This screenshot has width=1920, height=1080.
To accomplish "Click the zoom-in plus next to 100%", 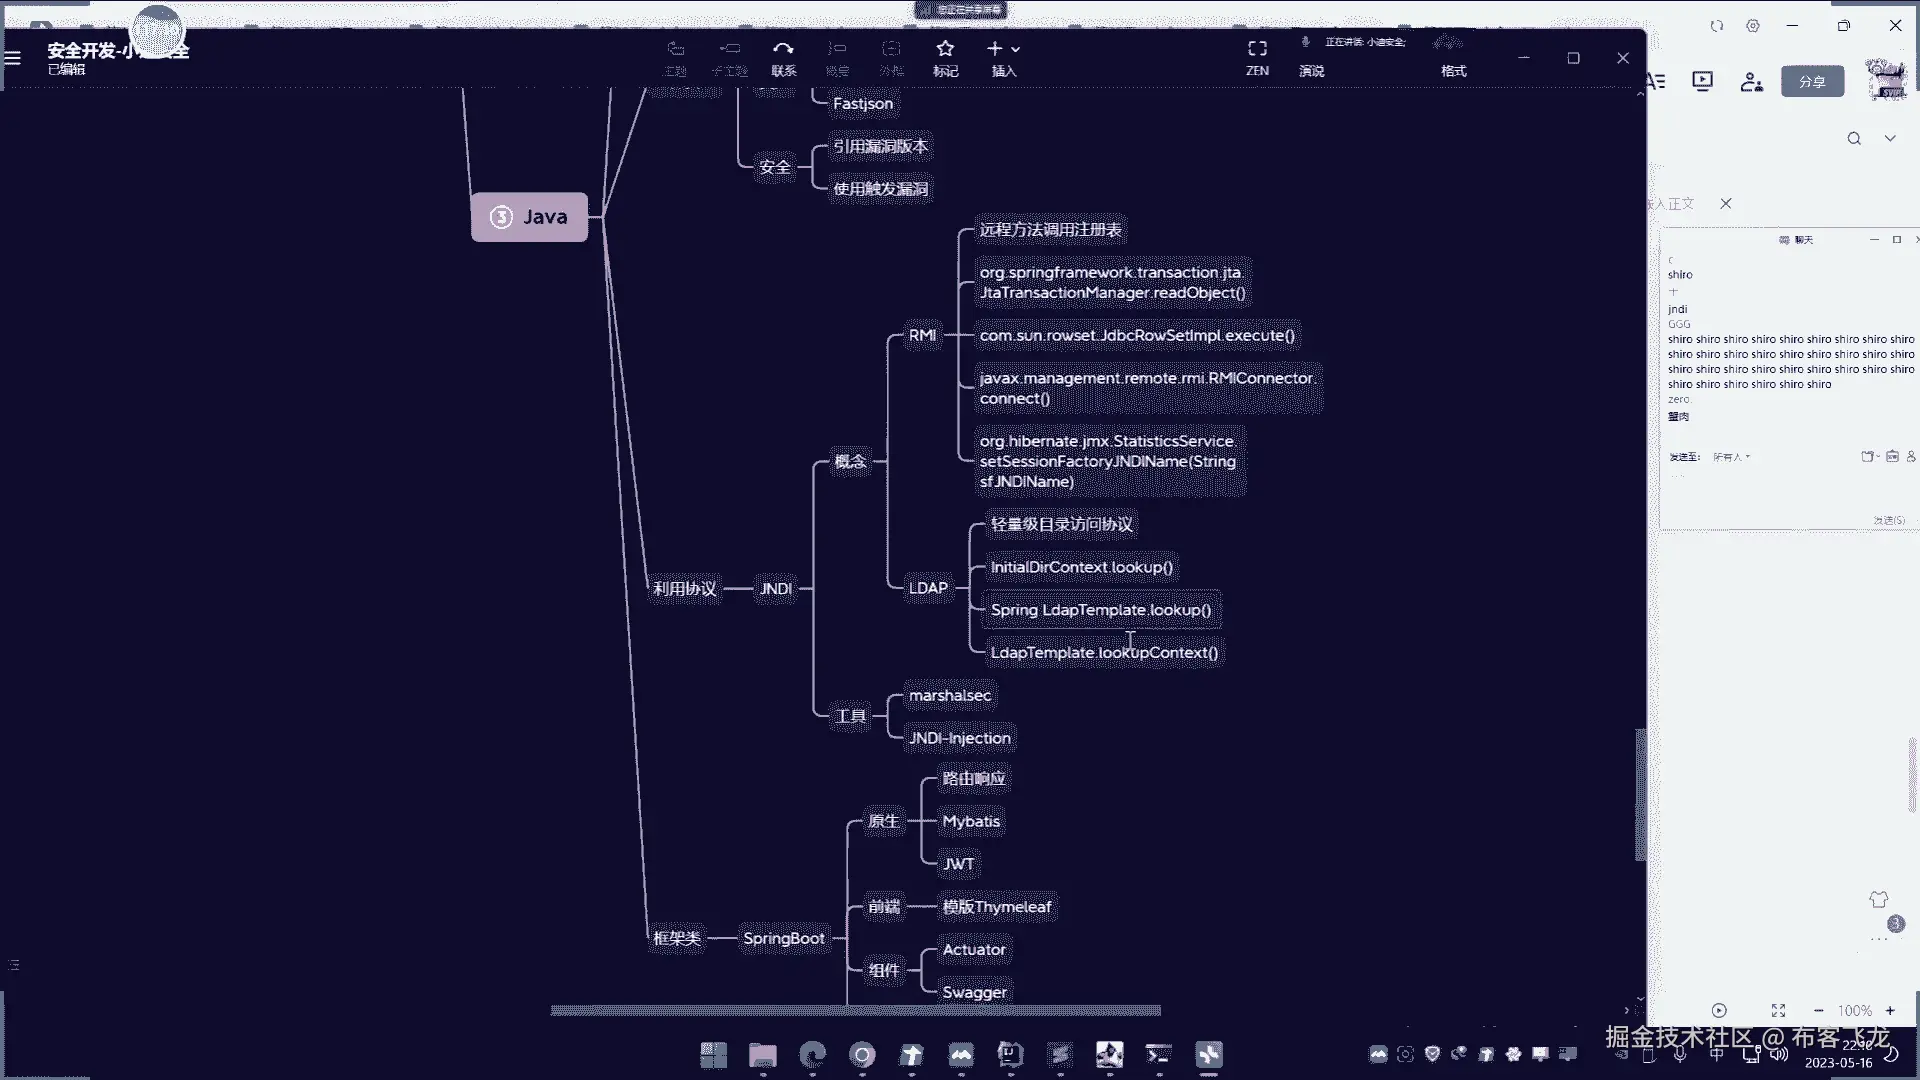I will pos(1890,1011).
